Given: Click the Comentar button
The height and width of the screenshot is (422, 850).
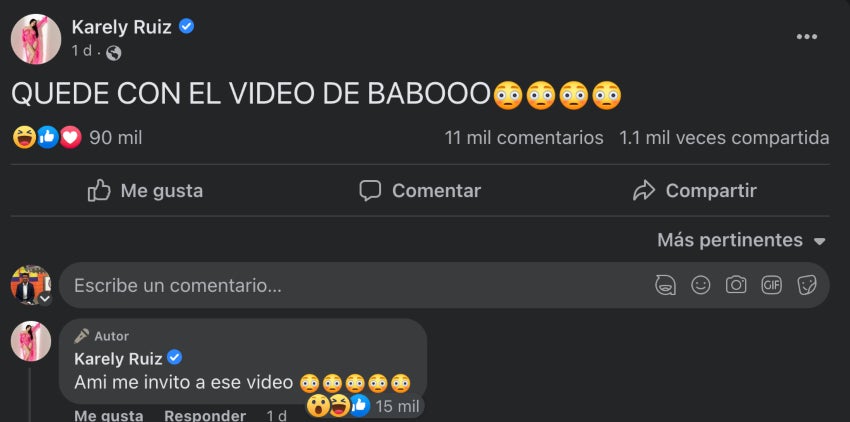Looking at the screenshot, I should tap(420, 191).
